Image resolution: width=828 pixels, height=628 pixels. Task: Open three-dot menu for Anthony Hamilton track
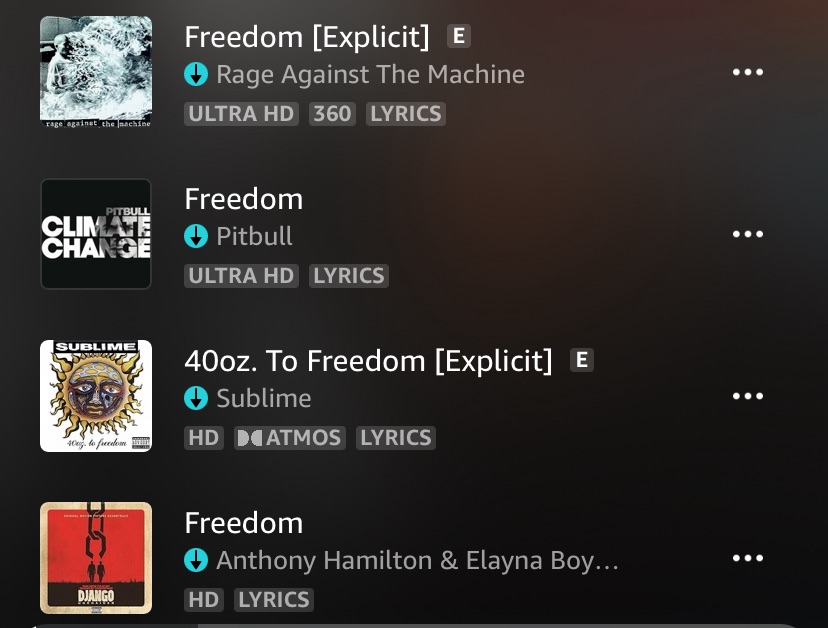point(748,558)
